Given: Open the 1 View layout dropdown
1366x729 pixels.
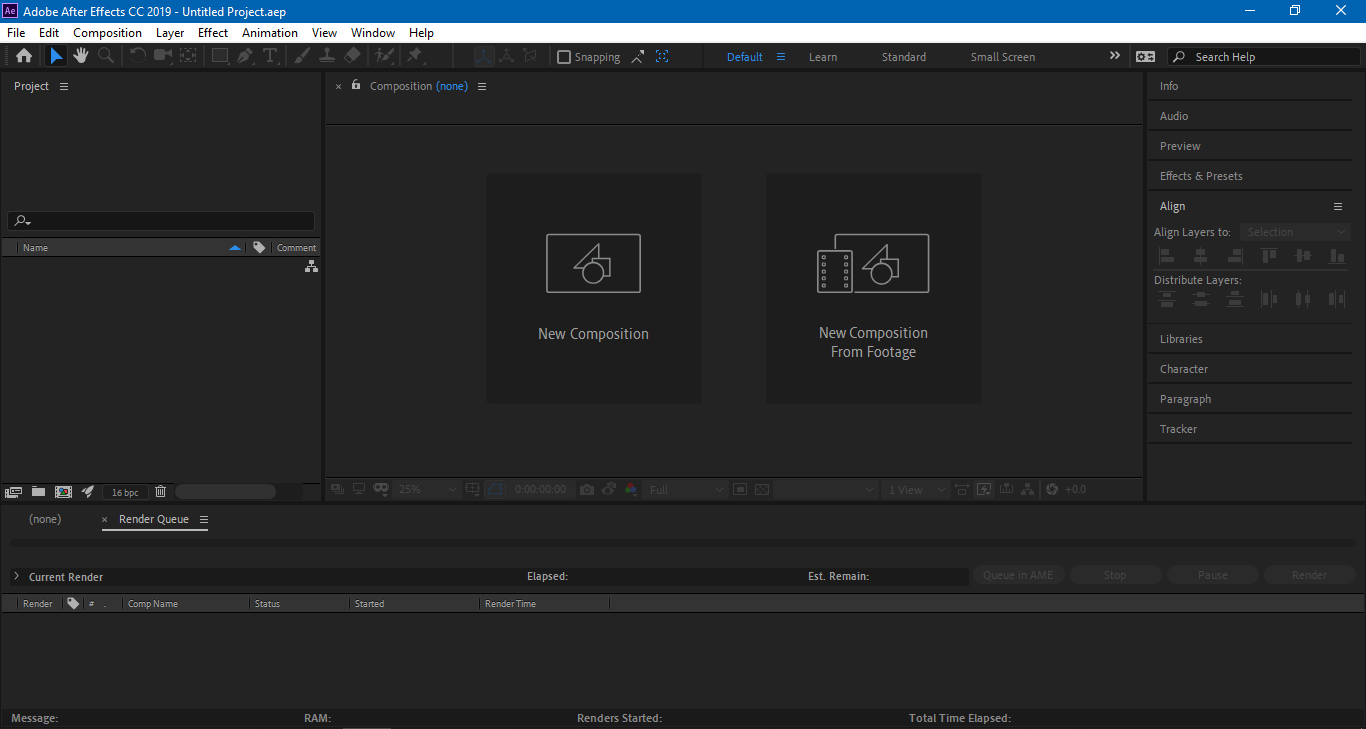Looking at the screenshot, I should point(916,489).
